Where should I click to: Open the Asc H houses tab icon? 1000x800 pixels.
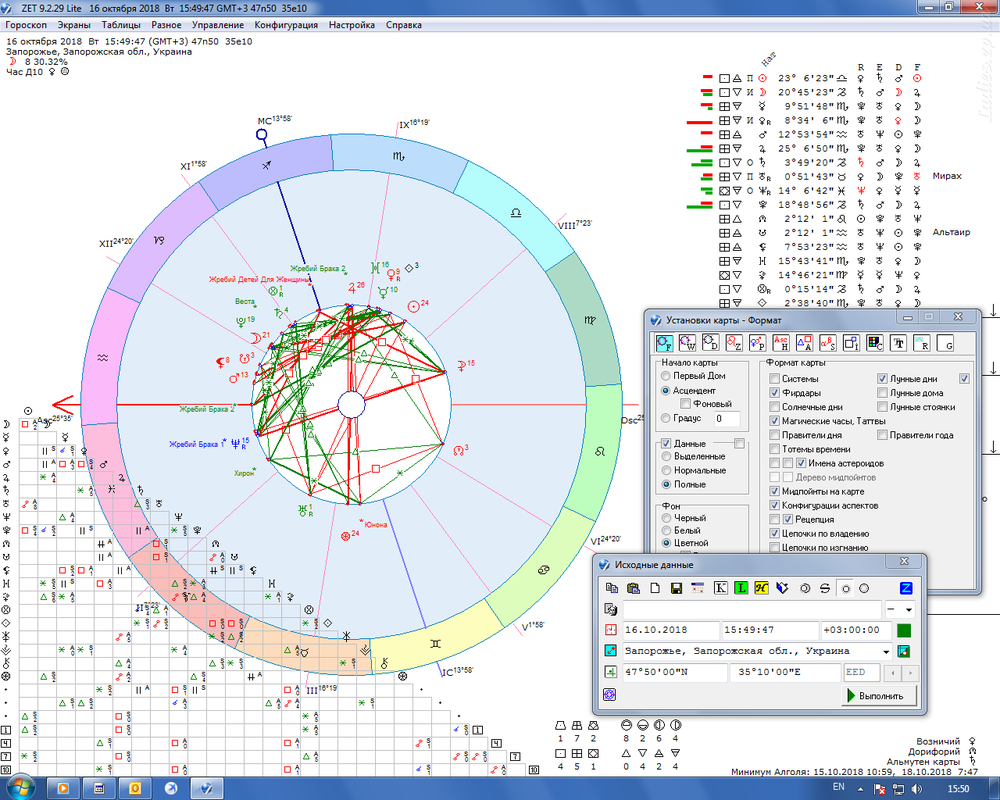click(781, 343)
